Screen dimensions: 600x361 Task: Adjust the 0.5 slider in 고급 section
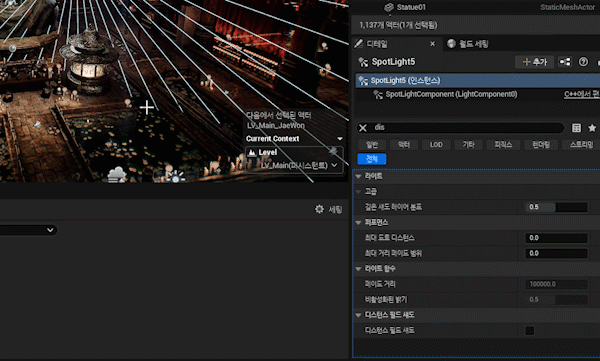556,207
